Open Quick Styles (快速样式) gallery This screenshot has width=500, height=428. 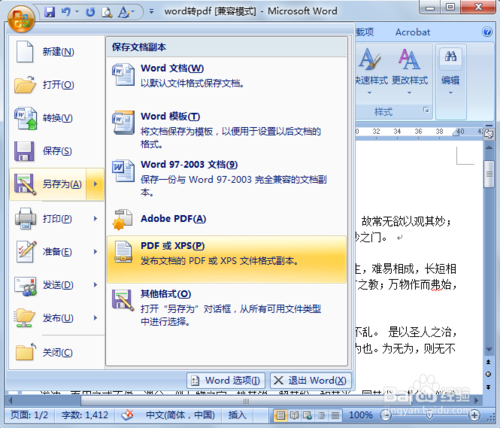[x=371, y=72]
